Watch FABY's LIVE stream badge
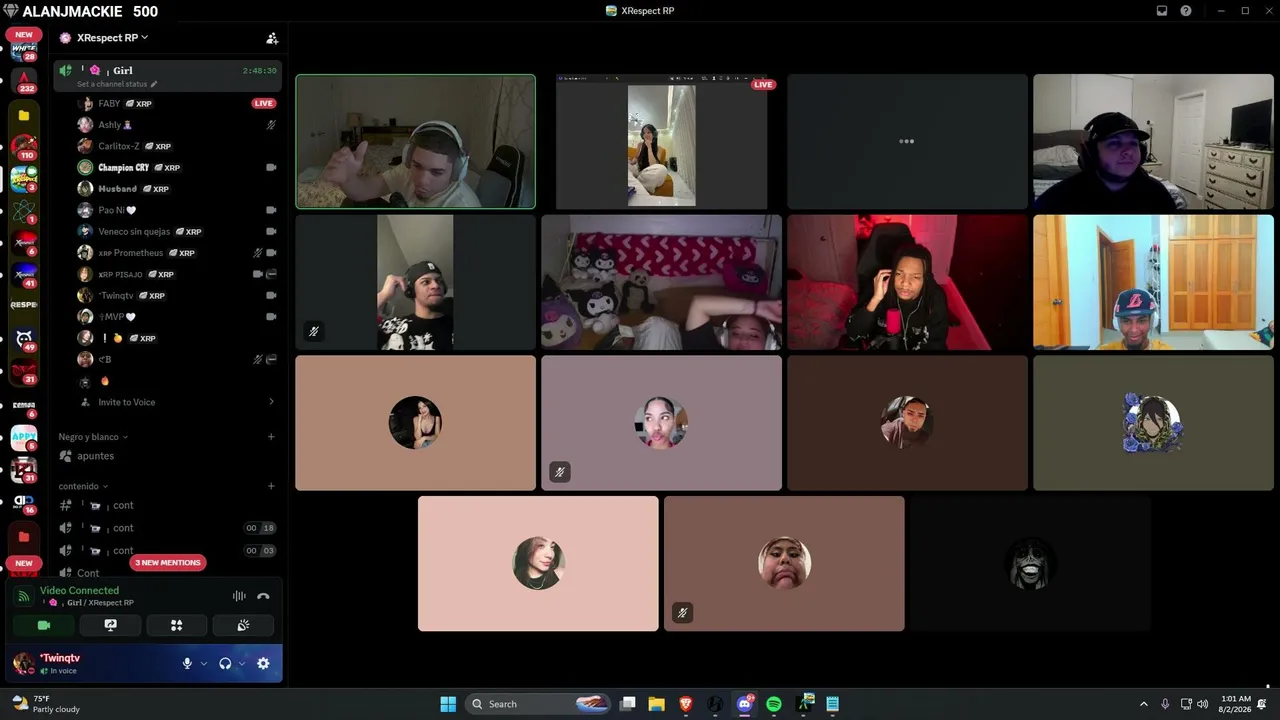Screen dimensions: 1280x720 [264, 103]
